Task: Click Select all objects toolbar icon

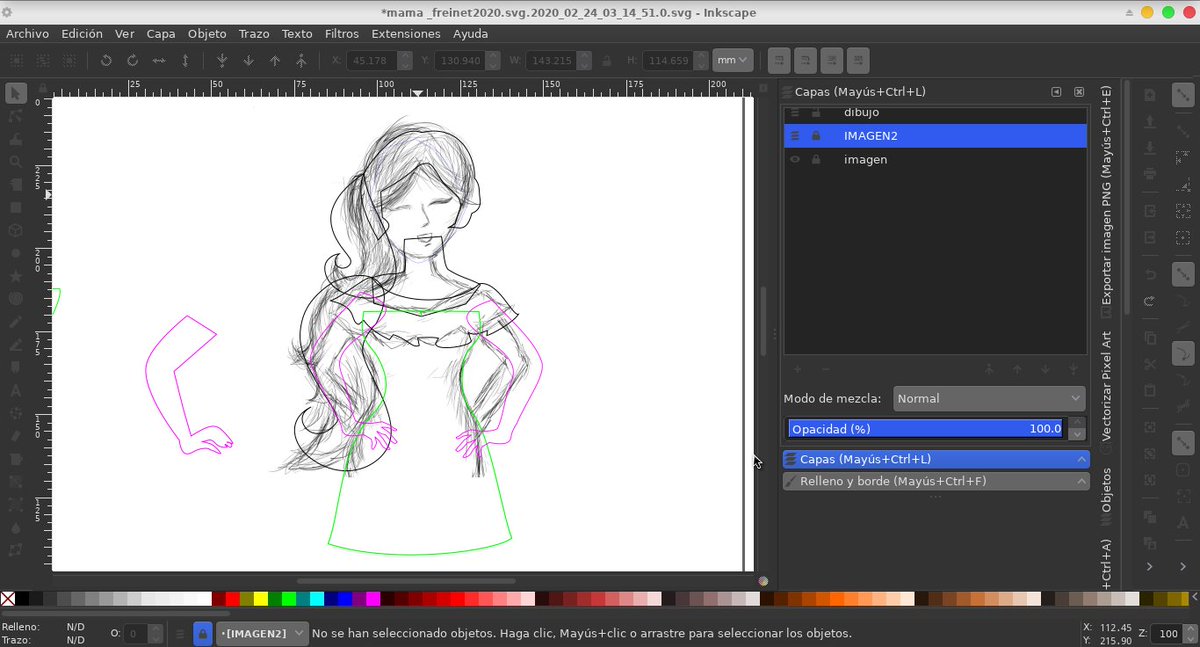Action: (x=16, y=60)
